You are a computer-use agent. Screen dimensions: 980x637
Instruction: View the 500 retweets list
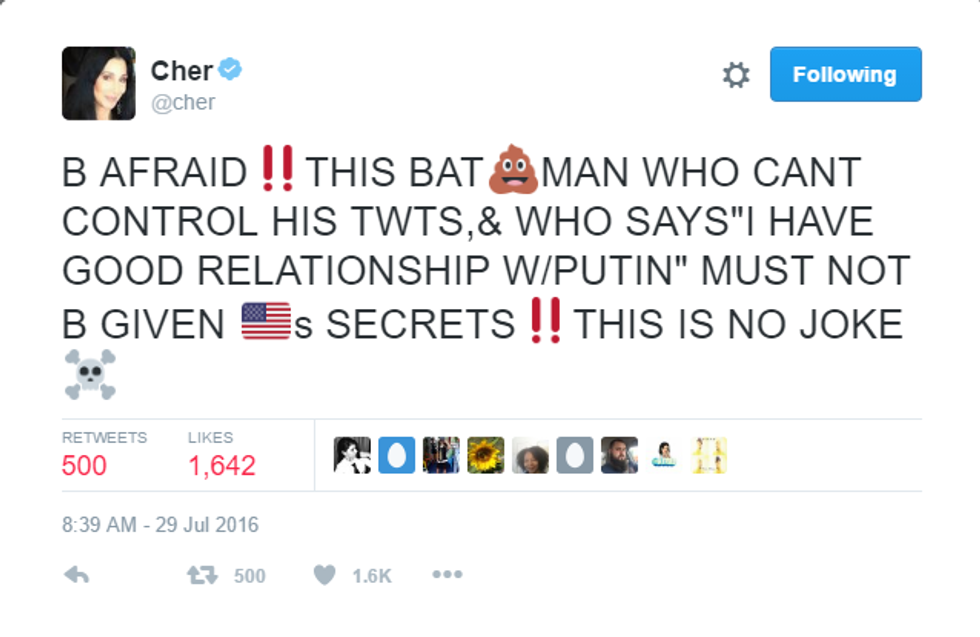coord(84,465)
